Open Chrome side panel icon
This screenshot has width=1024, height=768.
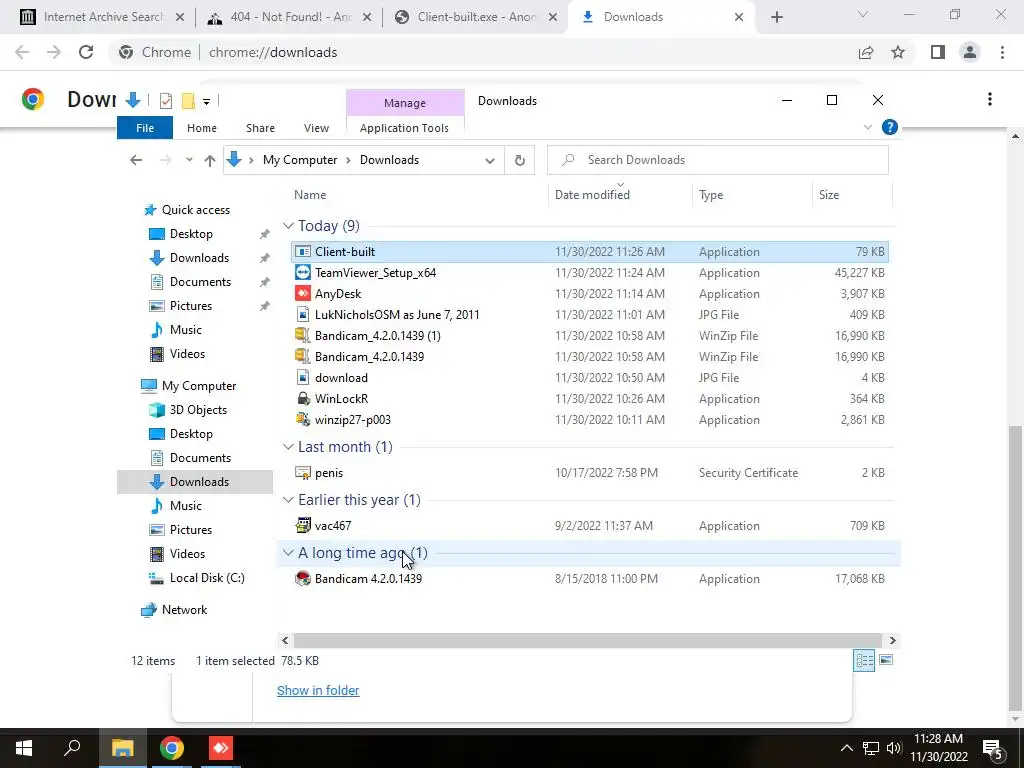[938, 52]
